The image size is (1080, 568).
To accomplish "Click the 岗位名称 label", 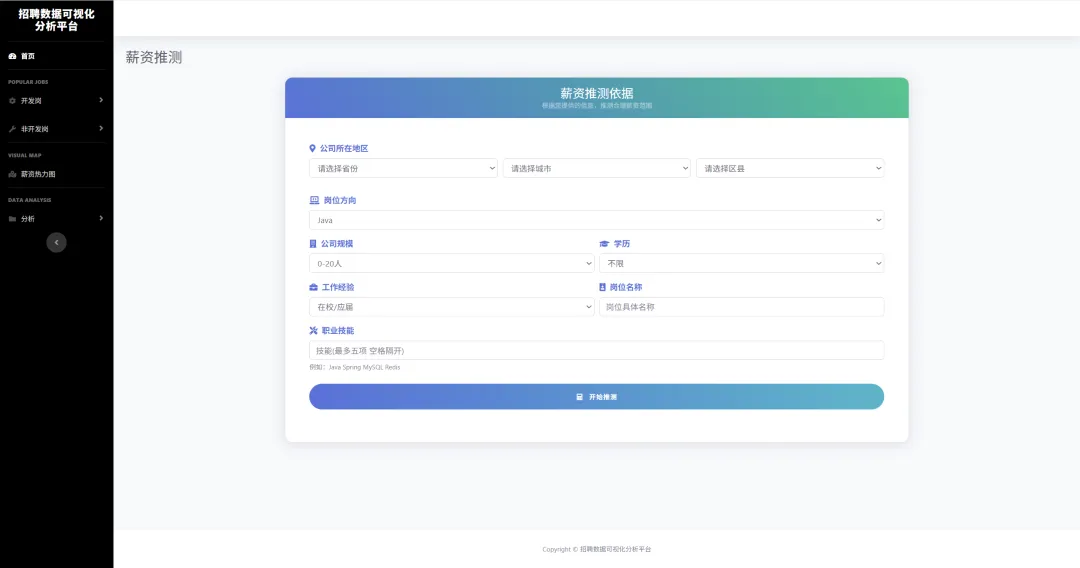I will (625, 287).
